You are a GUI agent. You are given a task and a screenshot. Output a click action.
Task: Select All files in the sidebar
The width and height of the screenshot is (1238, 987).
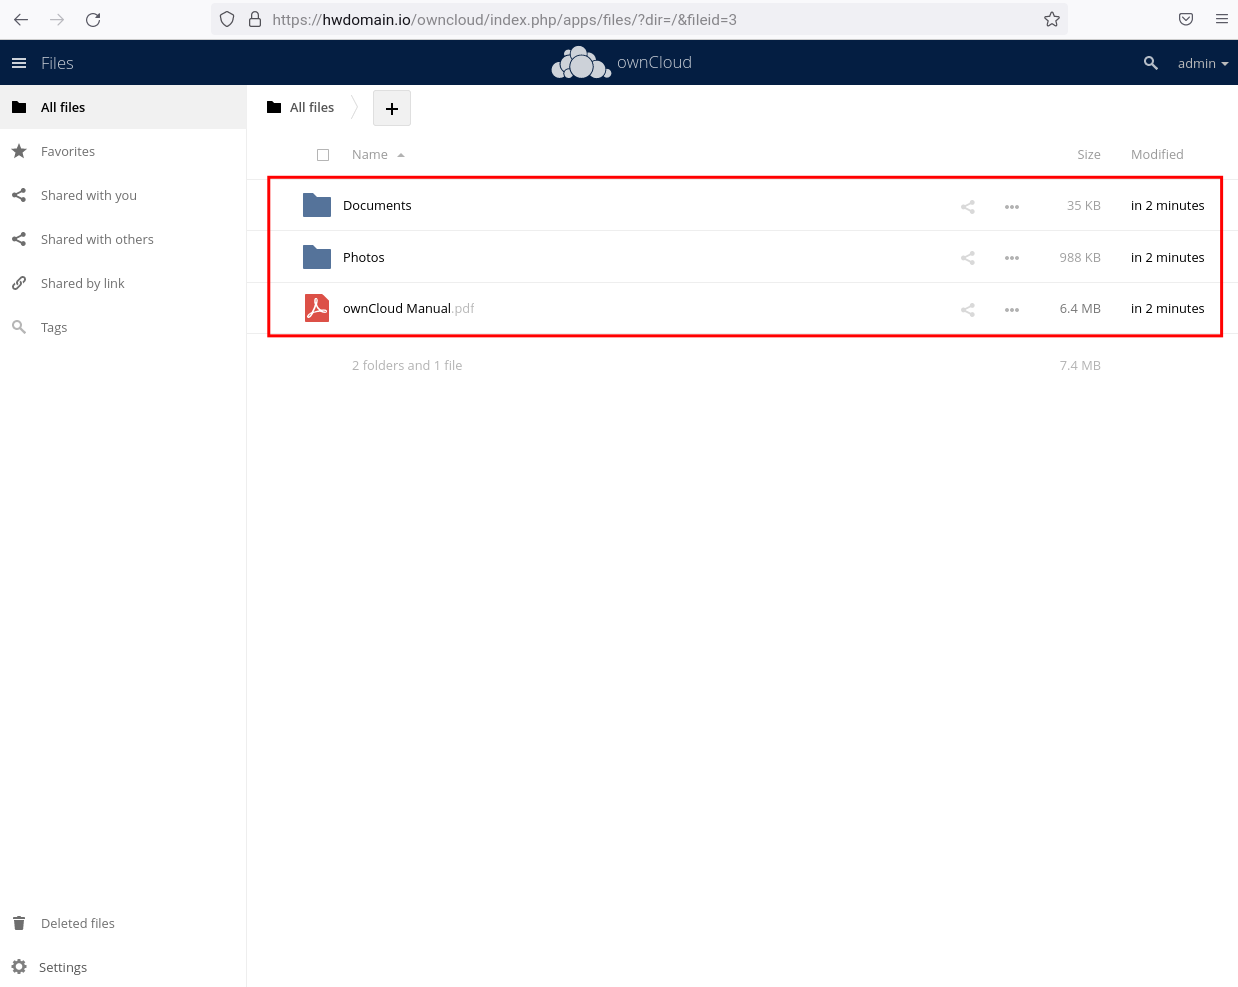click(x=123, y=107)
